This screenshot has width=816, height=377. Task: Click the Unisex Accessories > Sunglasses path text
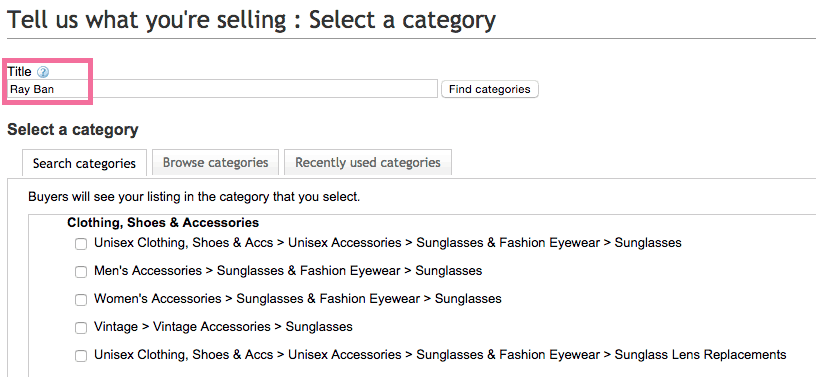(x=388, y=243)
